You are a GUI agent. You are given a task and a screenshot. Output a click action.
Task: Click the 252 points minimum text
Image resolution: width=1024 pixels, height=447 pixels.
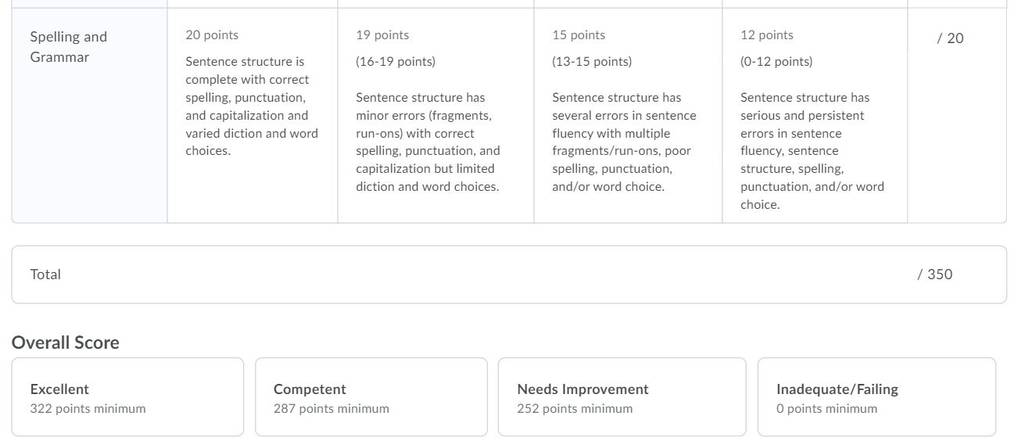pos(575,409)
